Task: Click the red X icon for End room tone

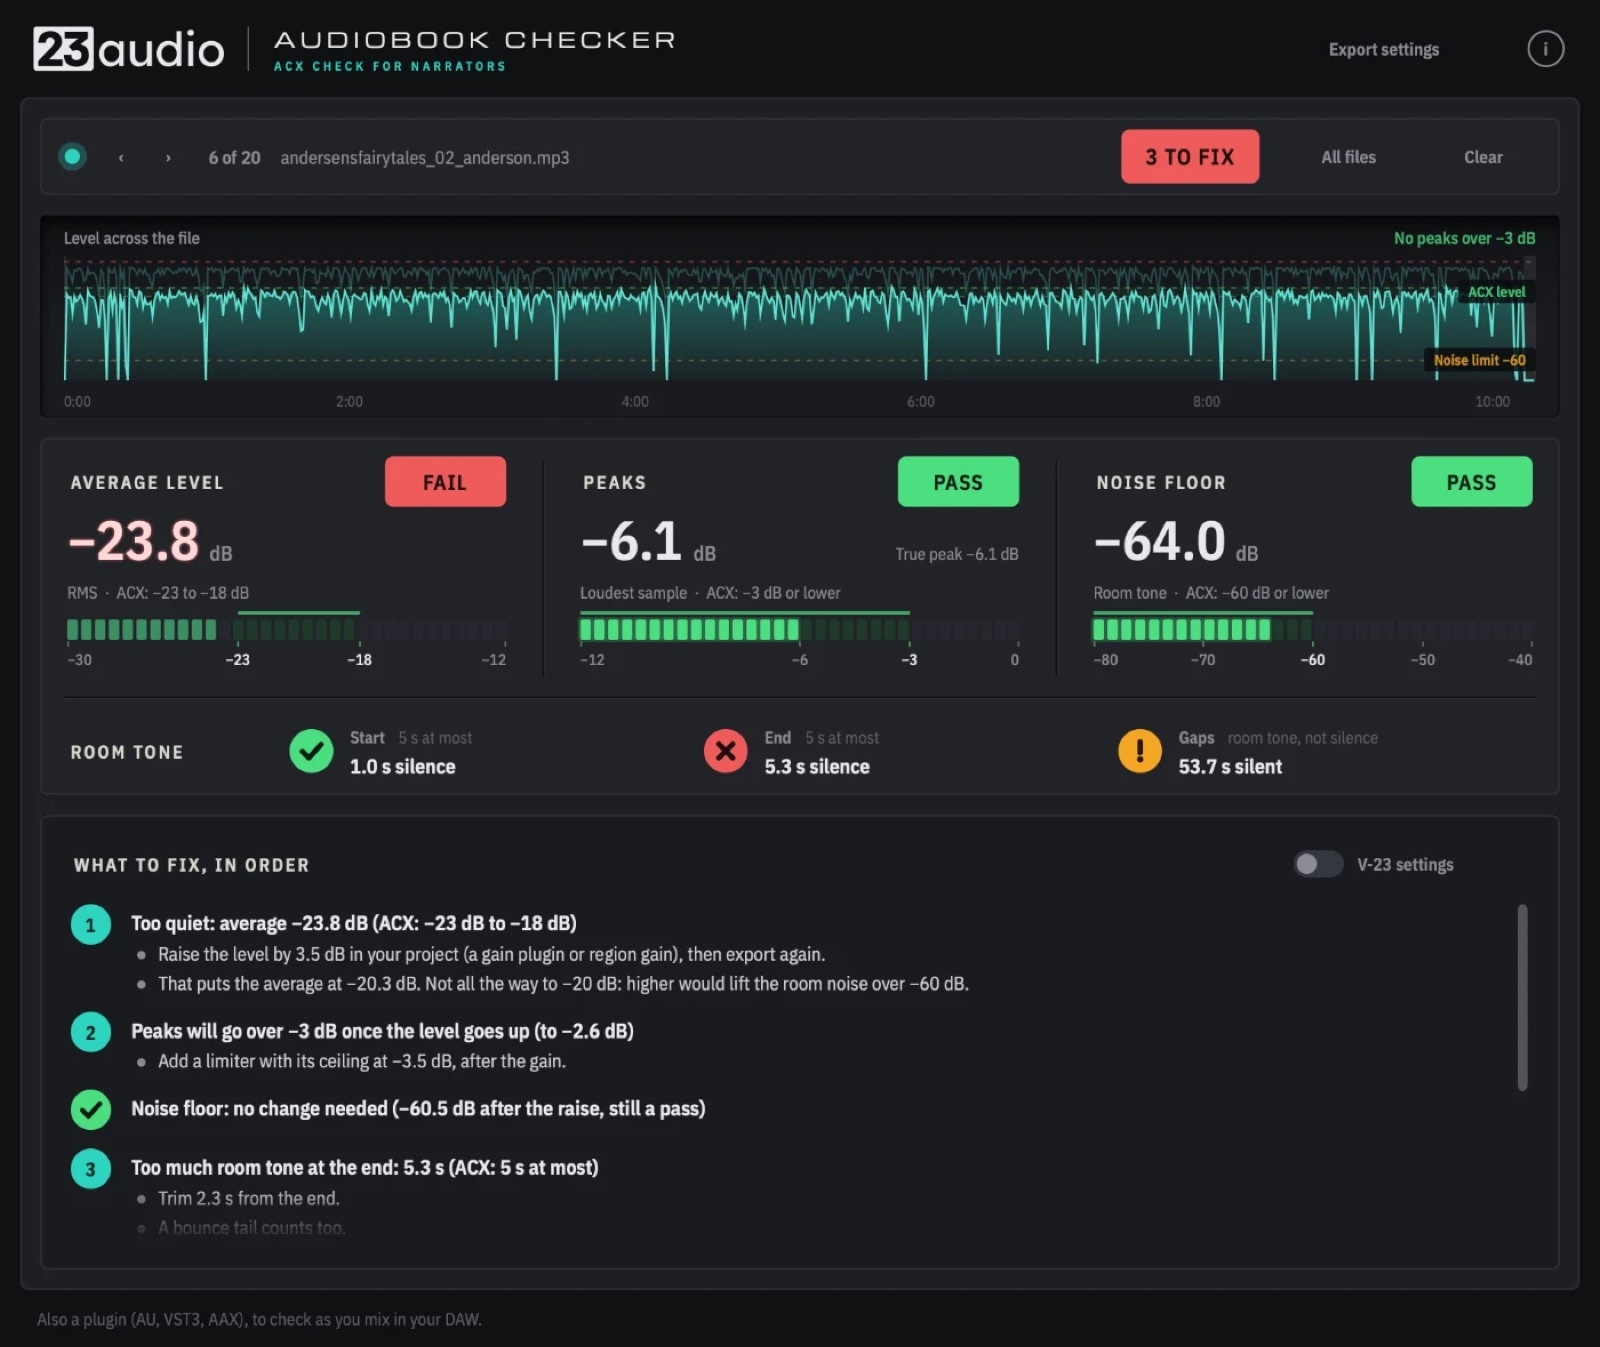Action: pos(726,751)
